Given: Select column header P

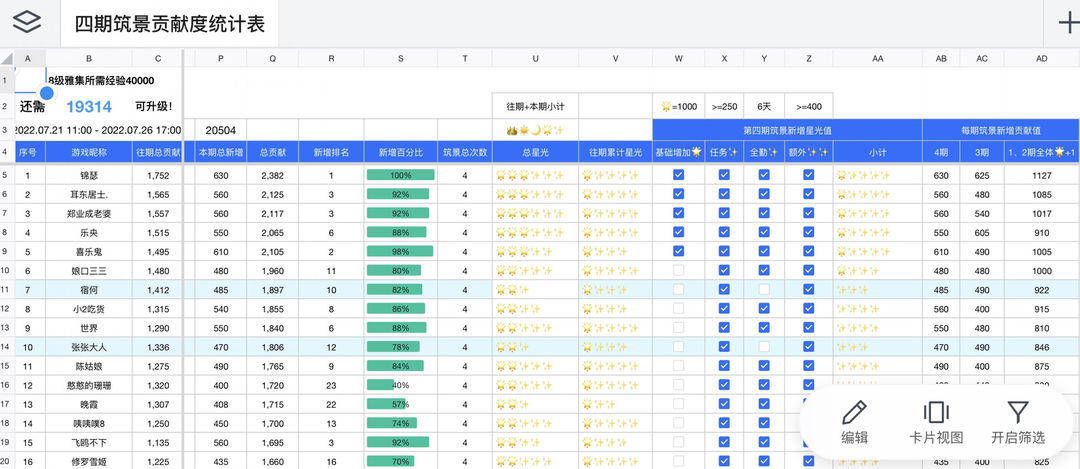Looking at the screenshot, I should [220, 59].
